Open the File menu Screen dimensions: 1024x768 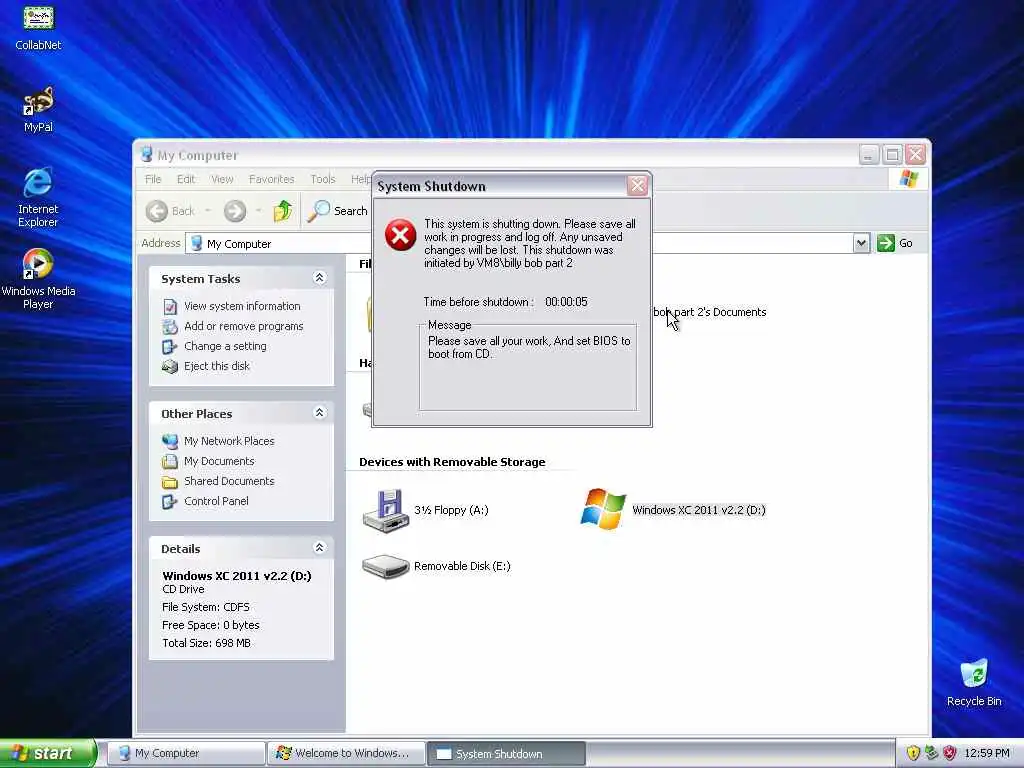(x=153, y=179)
